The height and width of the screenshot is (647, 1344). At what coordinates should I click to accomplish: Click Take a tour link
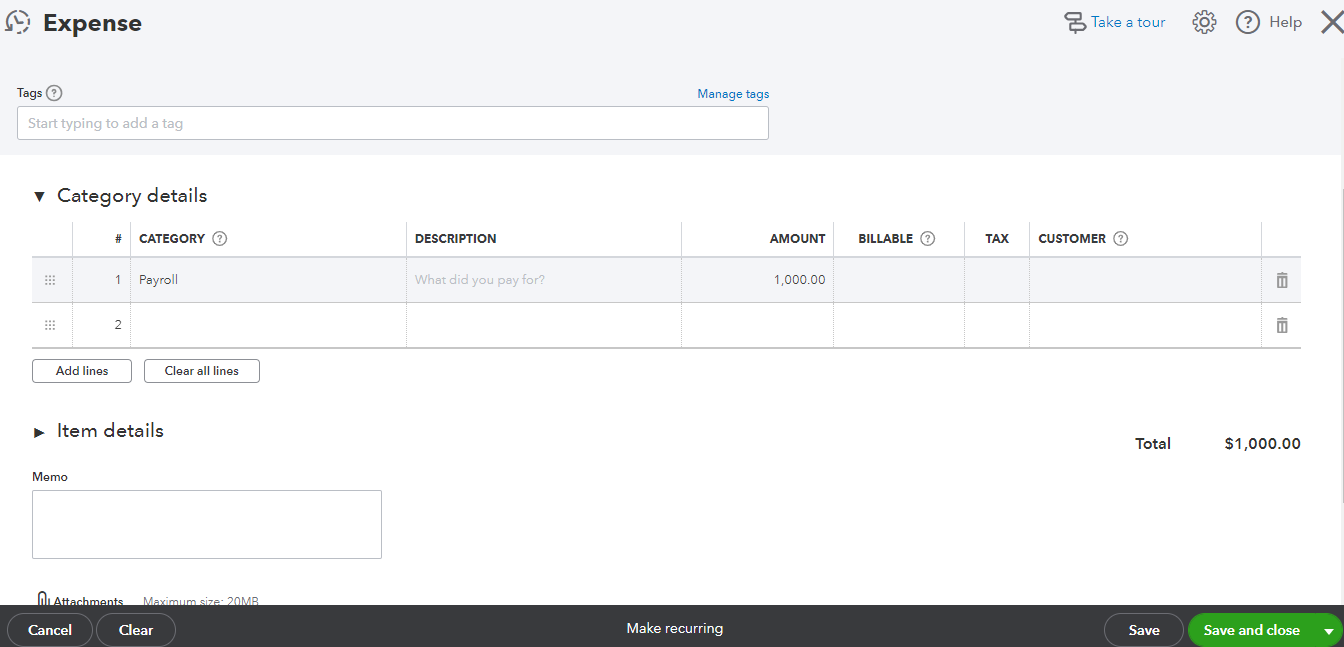coord(1127,22)
